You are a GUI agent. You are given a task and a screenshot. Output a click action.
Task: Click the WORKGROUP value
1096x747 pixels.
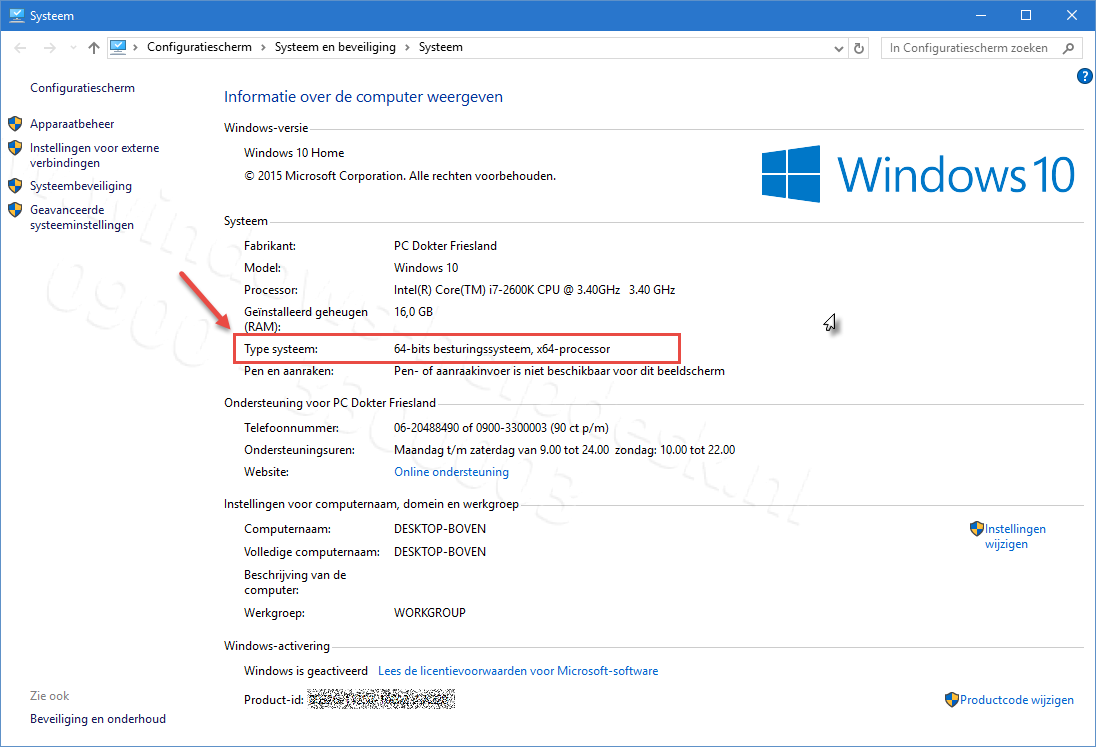pos(429,613)
